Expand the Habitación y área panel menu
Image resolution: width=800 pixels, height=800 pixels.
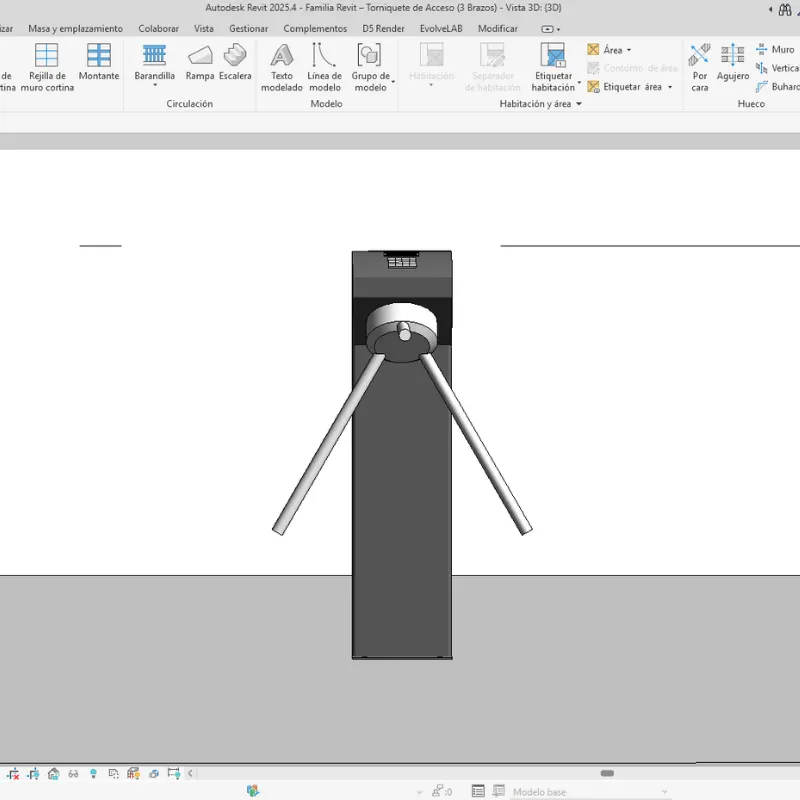click(578, 103)
